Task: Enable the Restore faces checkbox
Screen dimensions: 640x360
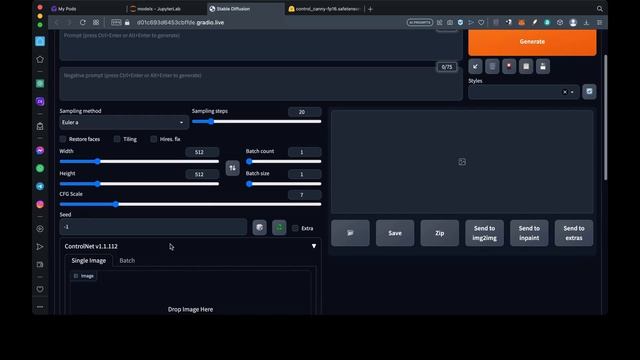Action: pos(63,139)
